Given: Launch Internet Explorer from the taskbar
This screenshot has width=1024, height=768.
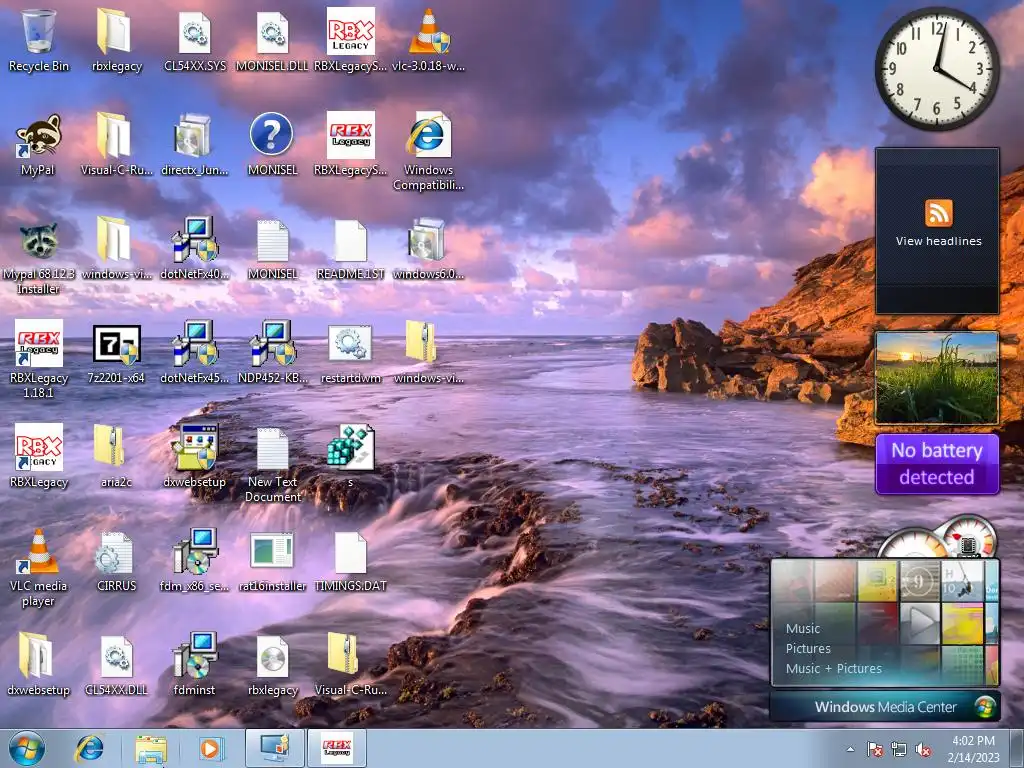Looking at the screenshot, I should [89, 748].
